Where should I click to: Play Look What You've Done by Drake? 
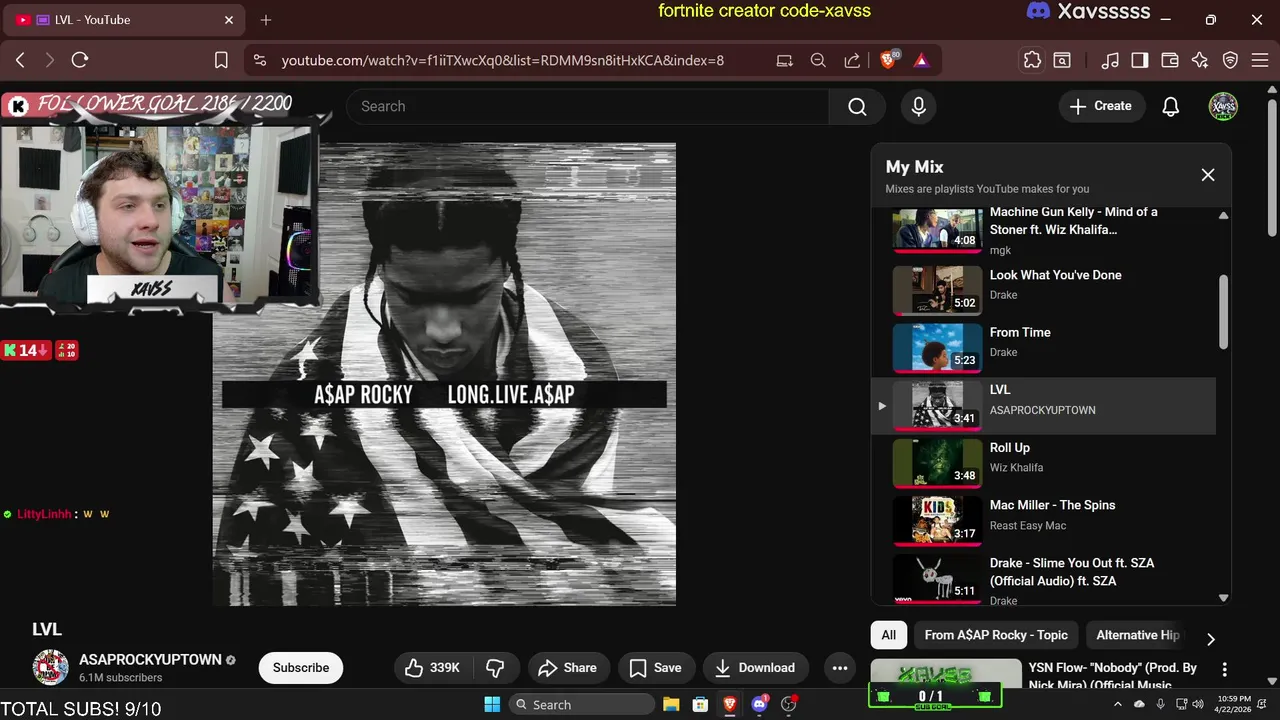[1043, 289]
